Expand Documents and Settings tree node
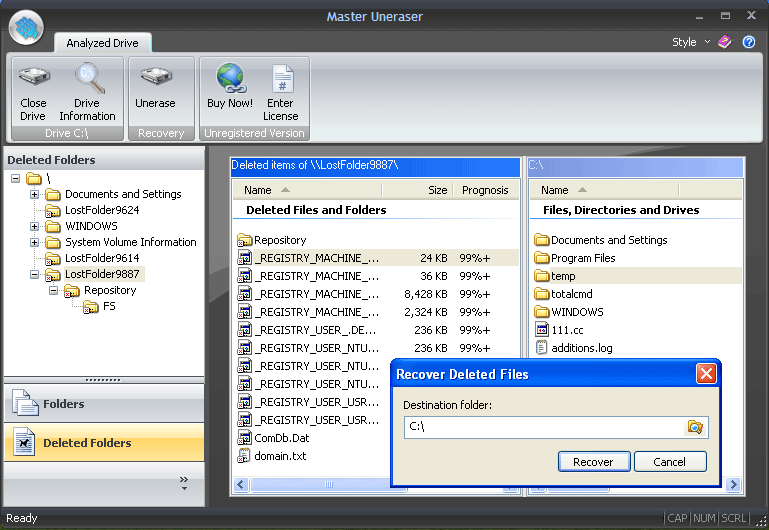Viewport: 769px width, 530px height. 34,195
